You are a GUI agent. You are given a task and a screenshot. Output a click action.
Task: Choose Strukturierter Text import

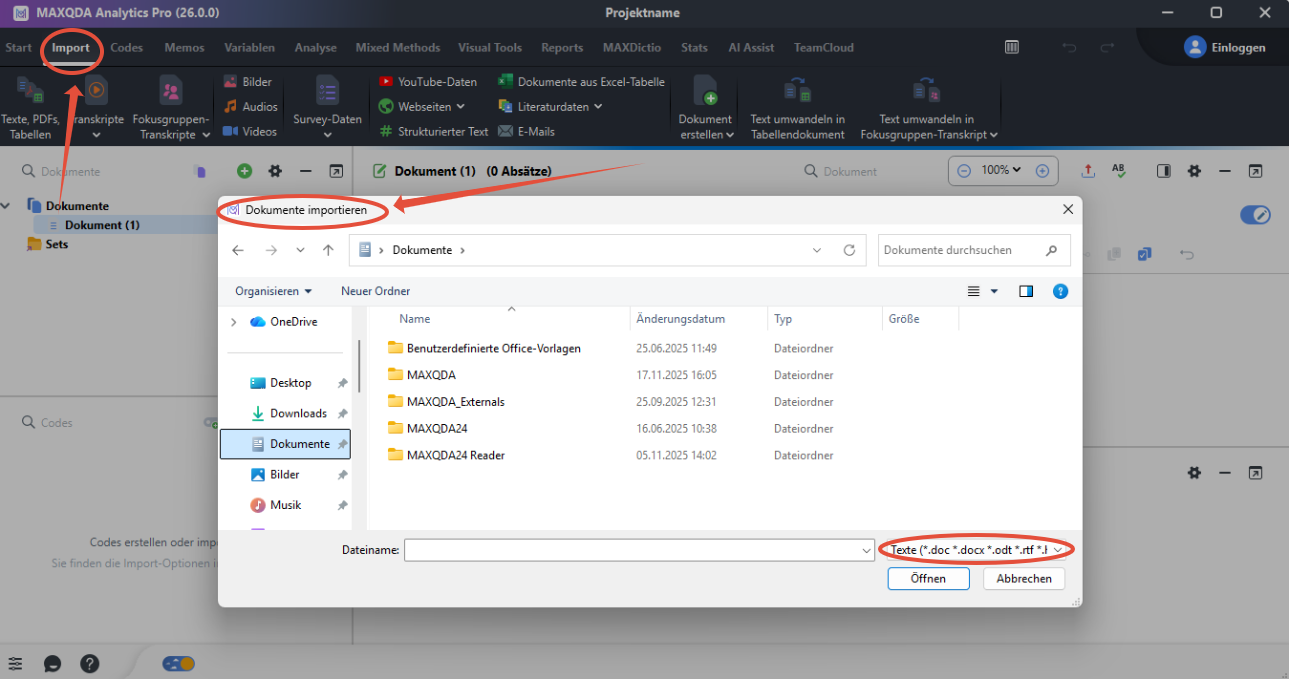(x=434, y=131)
